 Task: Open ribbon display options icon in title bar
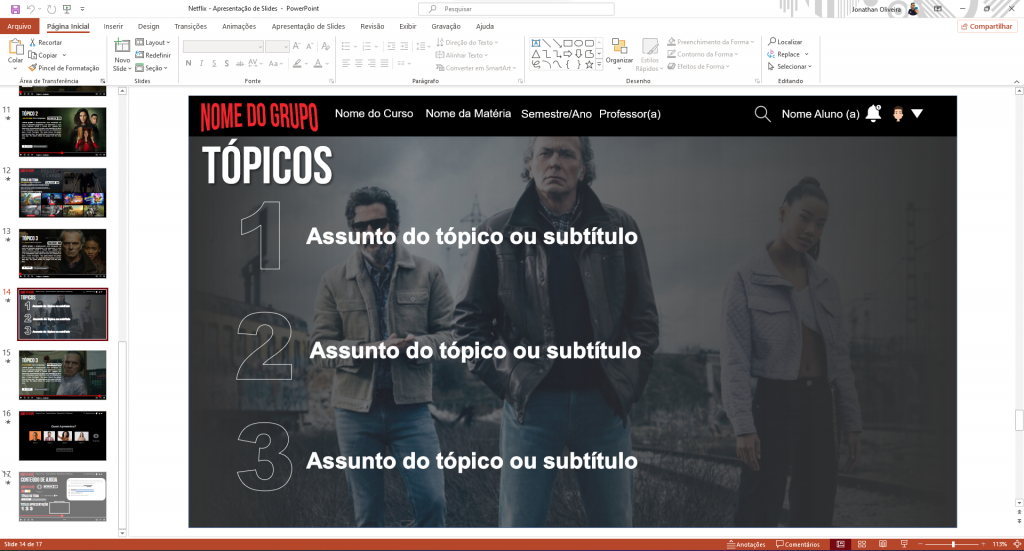click(x=938, y=9)
